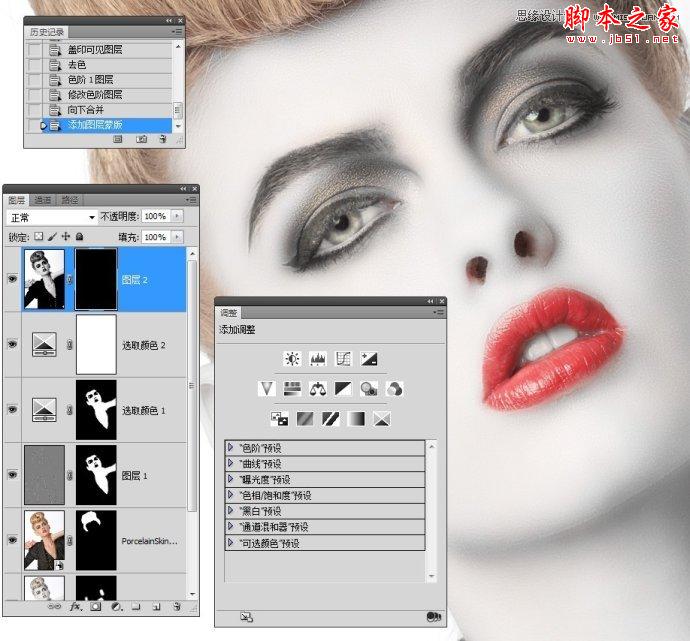The height and width of the screenshot is (641, 690).
Task: Add a Selective Color adjustment icon
Action: 382,418
